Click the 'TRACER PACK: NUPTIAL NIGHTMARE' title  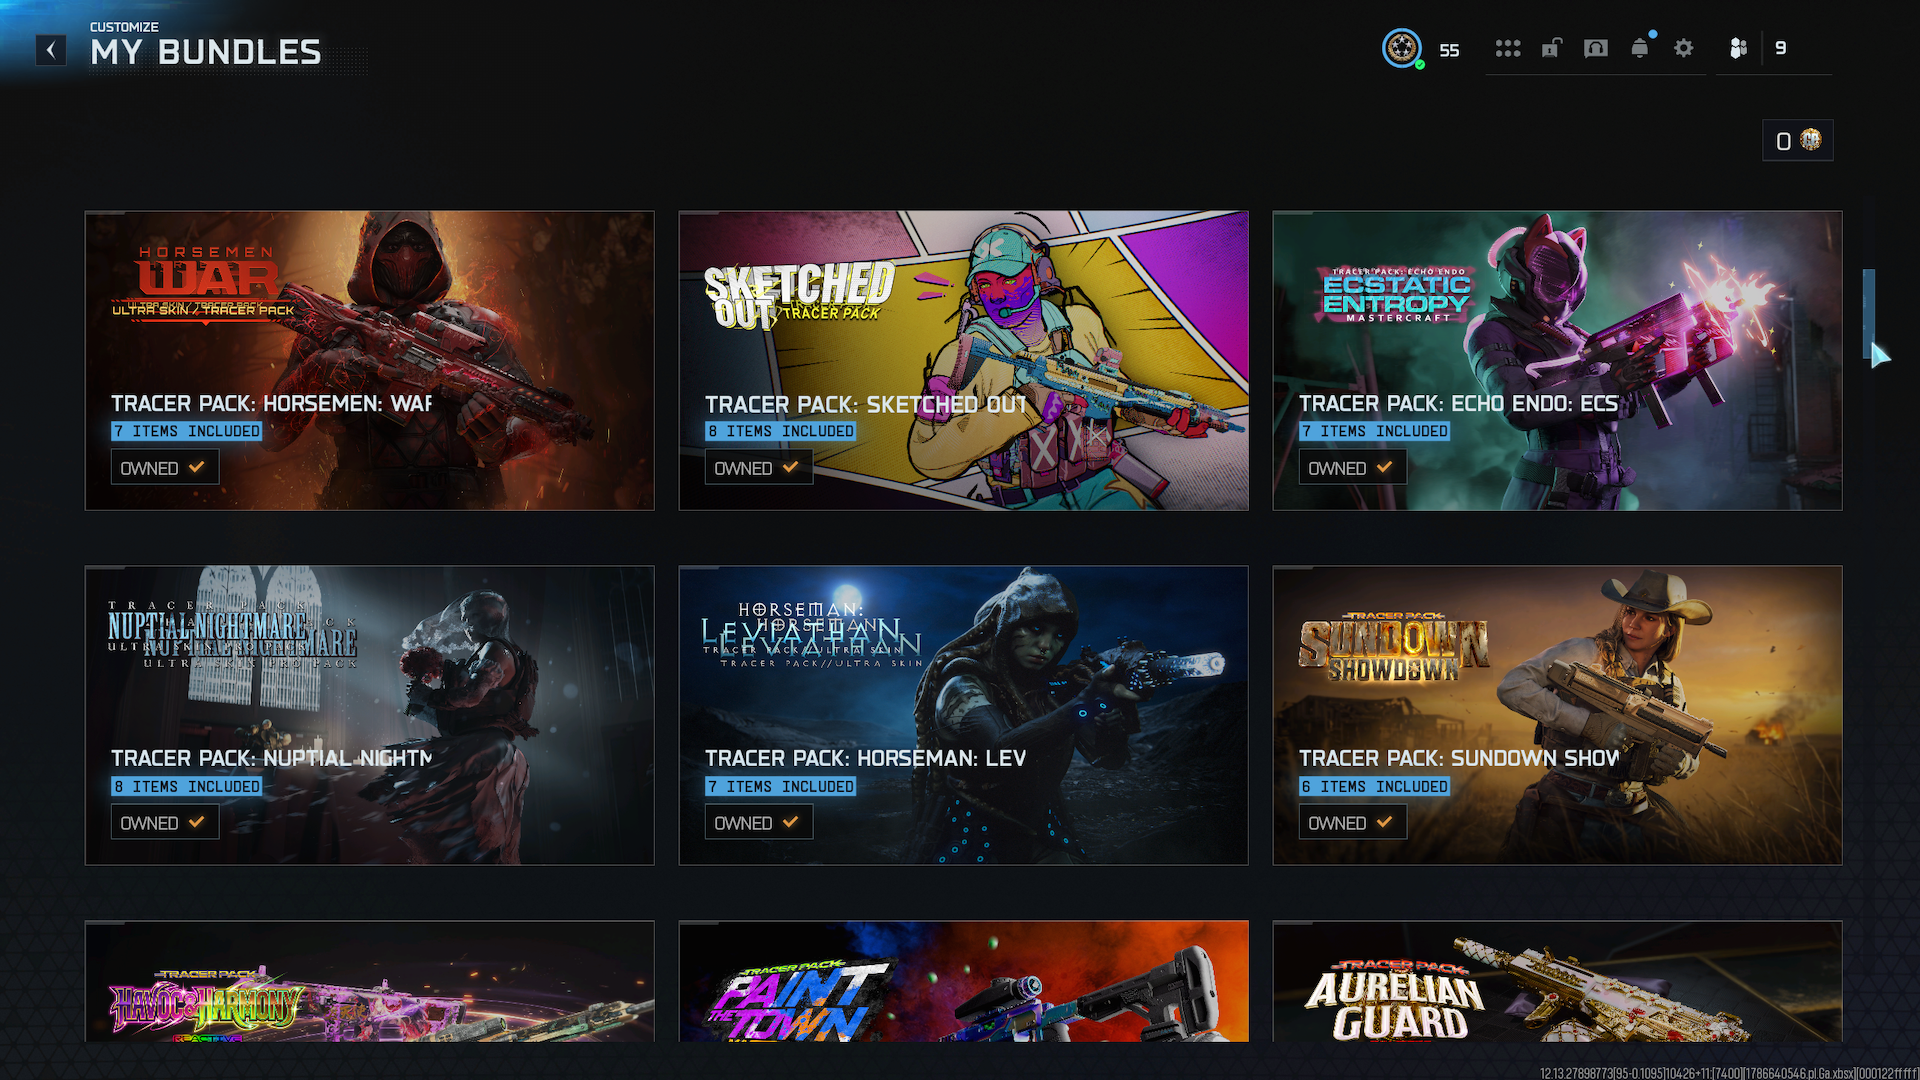pos(272,758)
